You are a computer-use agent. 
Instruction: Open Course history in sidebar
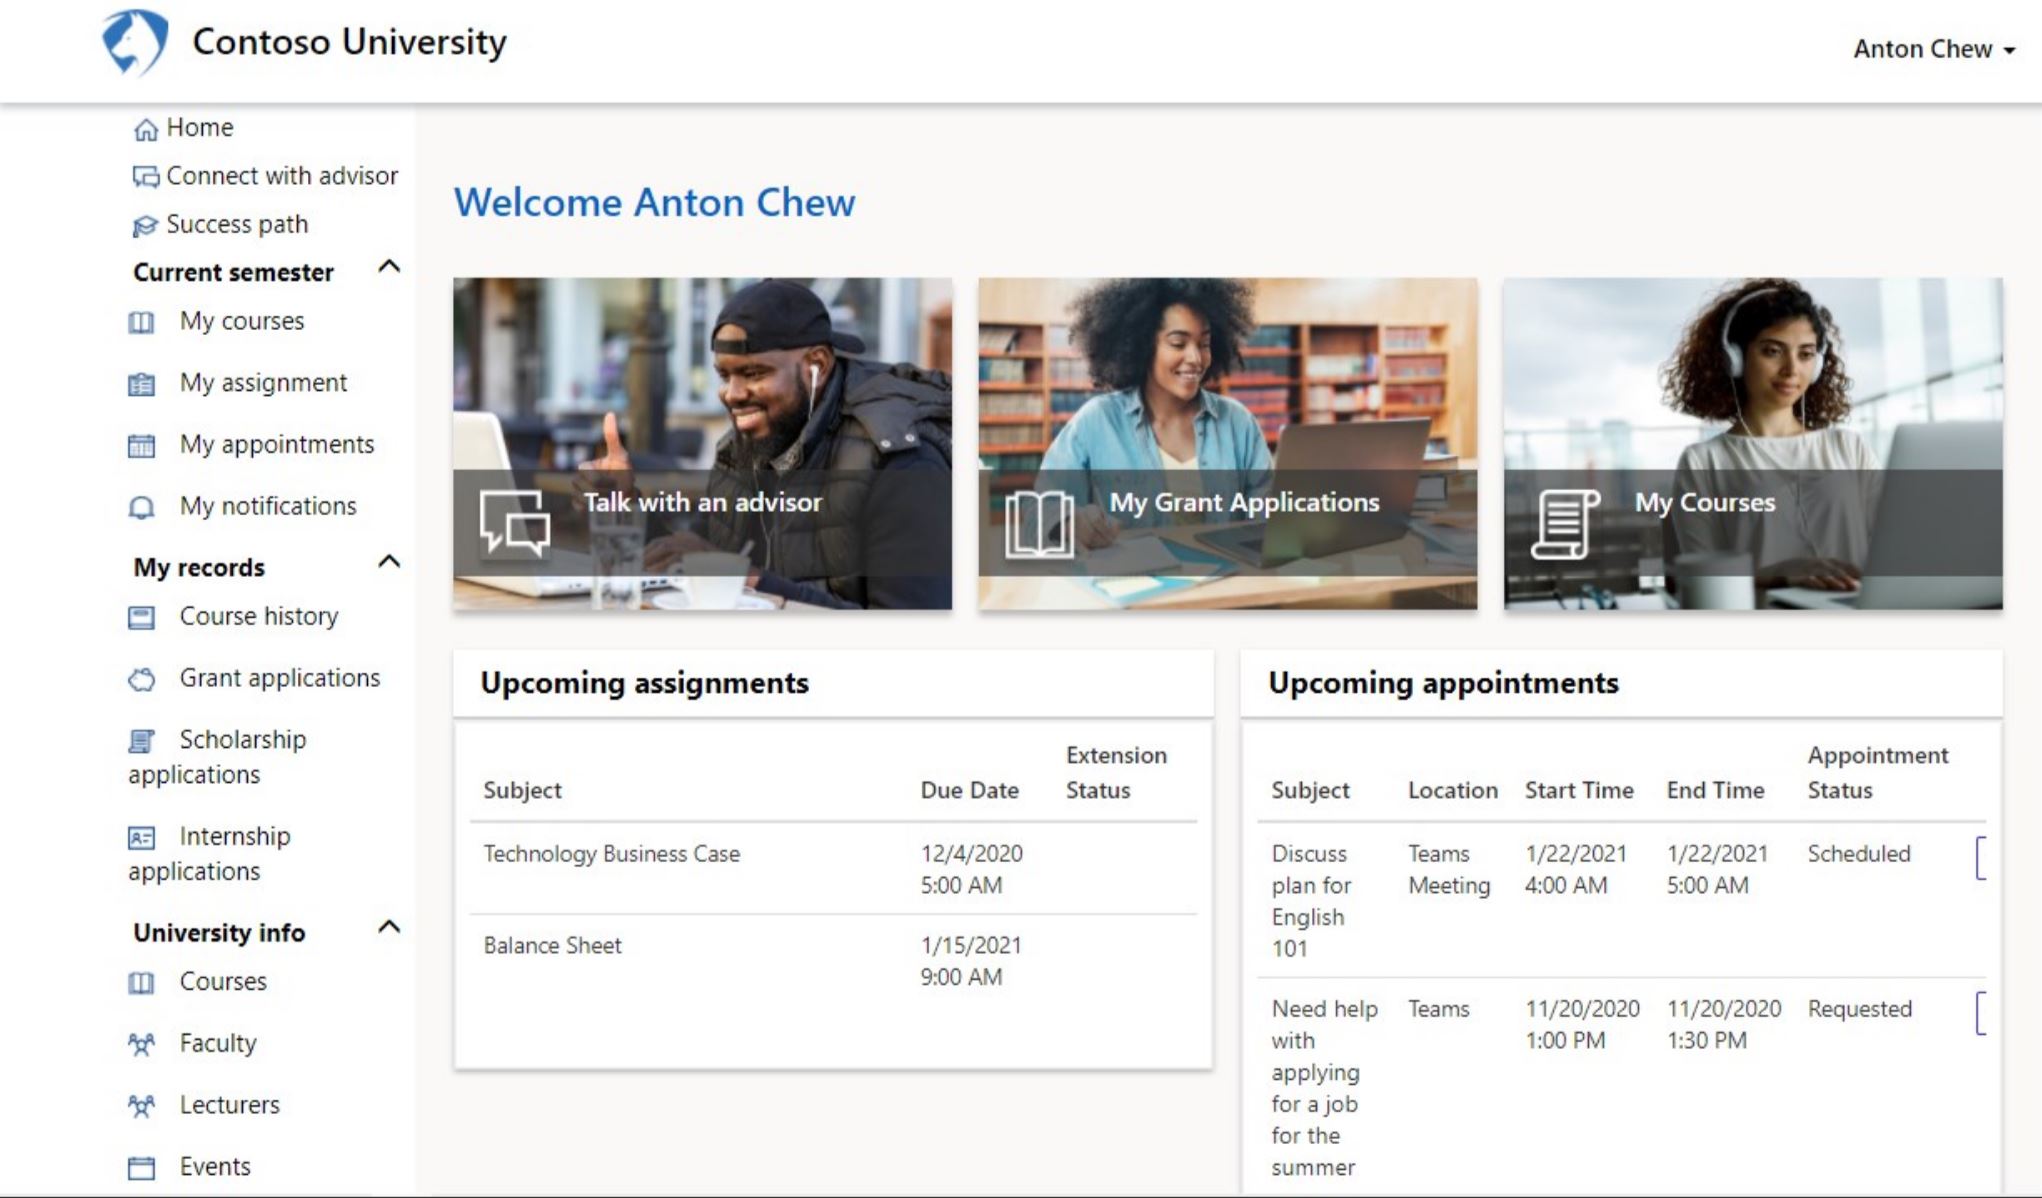(x=258, y=616)
